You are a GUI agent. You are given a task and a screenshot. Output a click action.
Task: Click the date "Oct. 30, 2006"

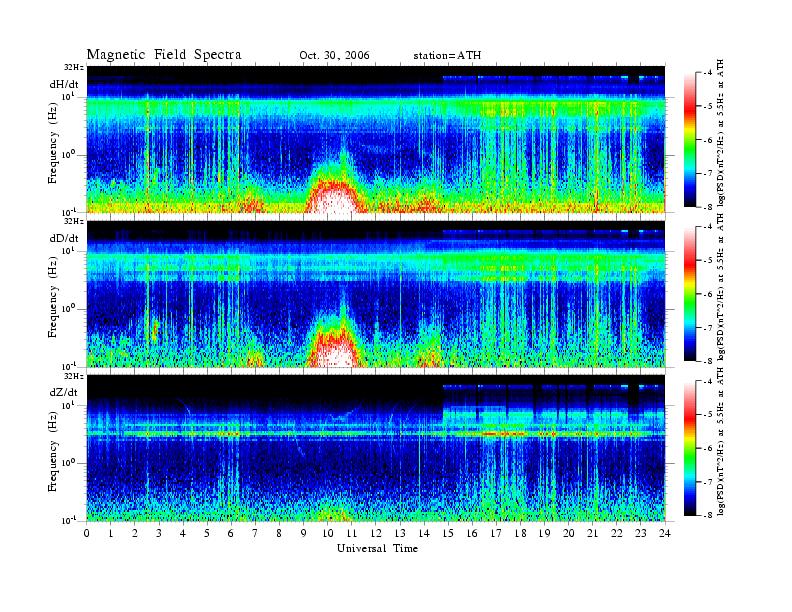334,56
